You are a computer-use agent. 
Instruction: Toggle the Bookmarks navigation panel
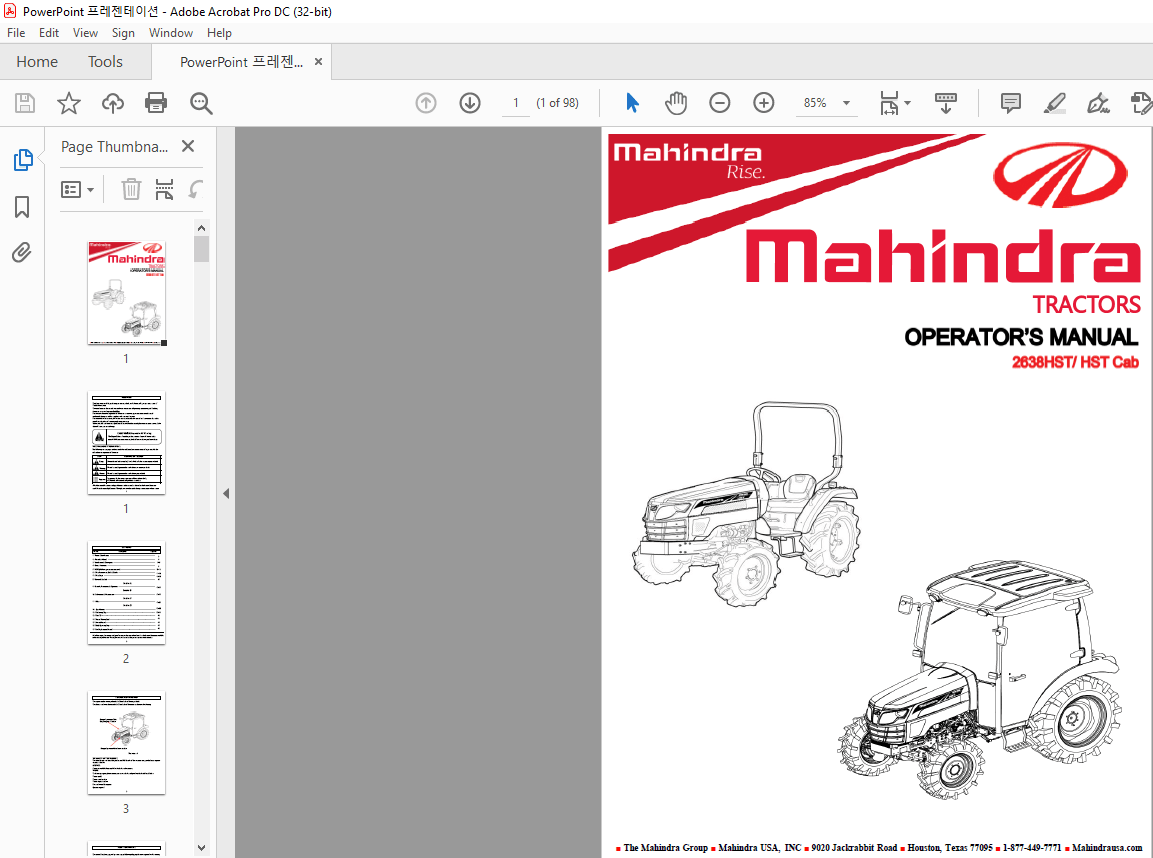[x=22, y=207]
